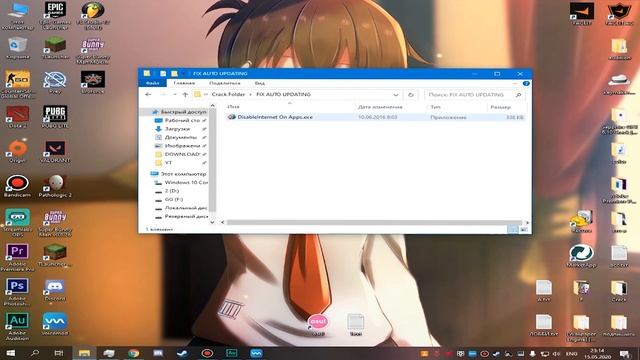This screenshot has height=360, width=640.
Task: Open the Вид ribbon tab
Action: tap(260, 83)
